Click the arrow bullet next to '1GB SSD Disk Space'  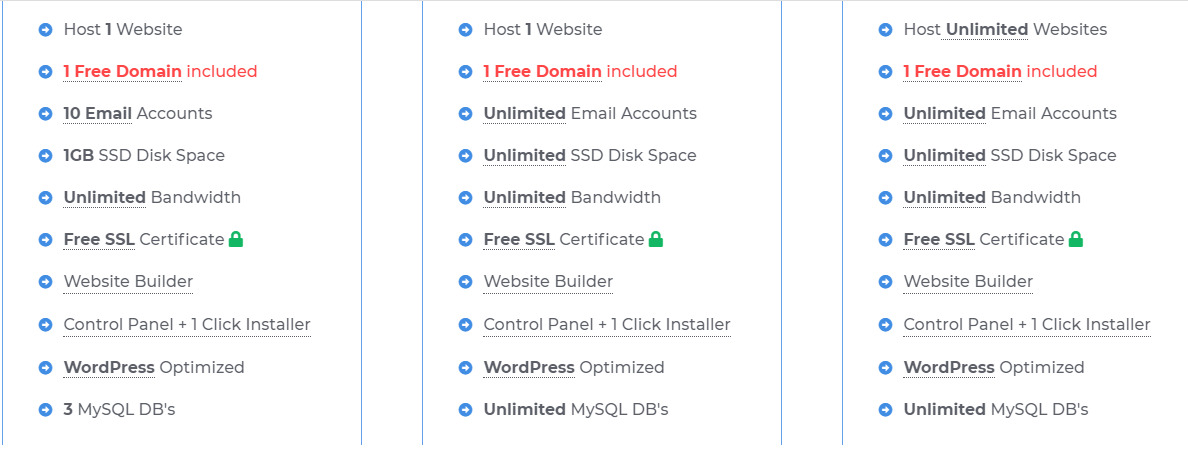tap(45, 156)
